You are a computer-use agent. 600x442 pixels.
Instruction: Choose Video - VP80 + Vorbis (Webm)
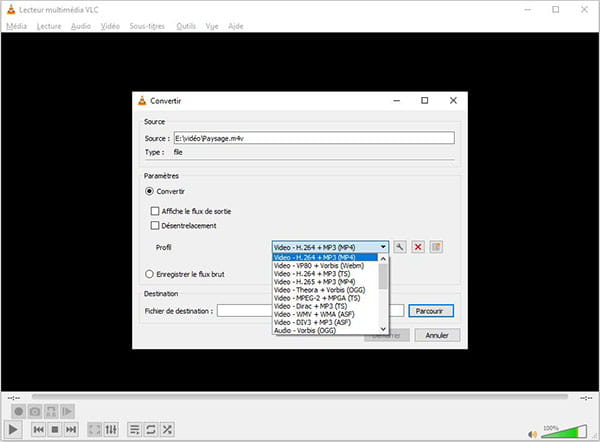(325, 266)
